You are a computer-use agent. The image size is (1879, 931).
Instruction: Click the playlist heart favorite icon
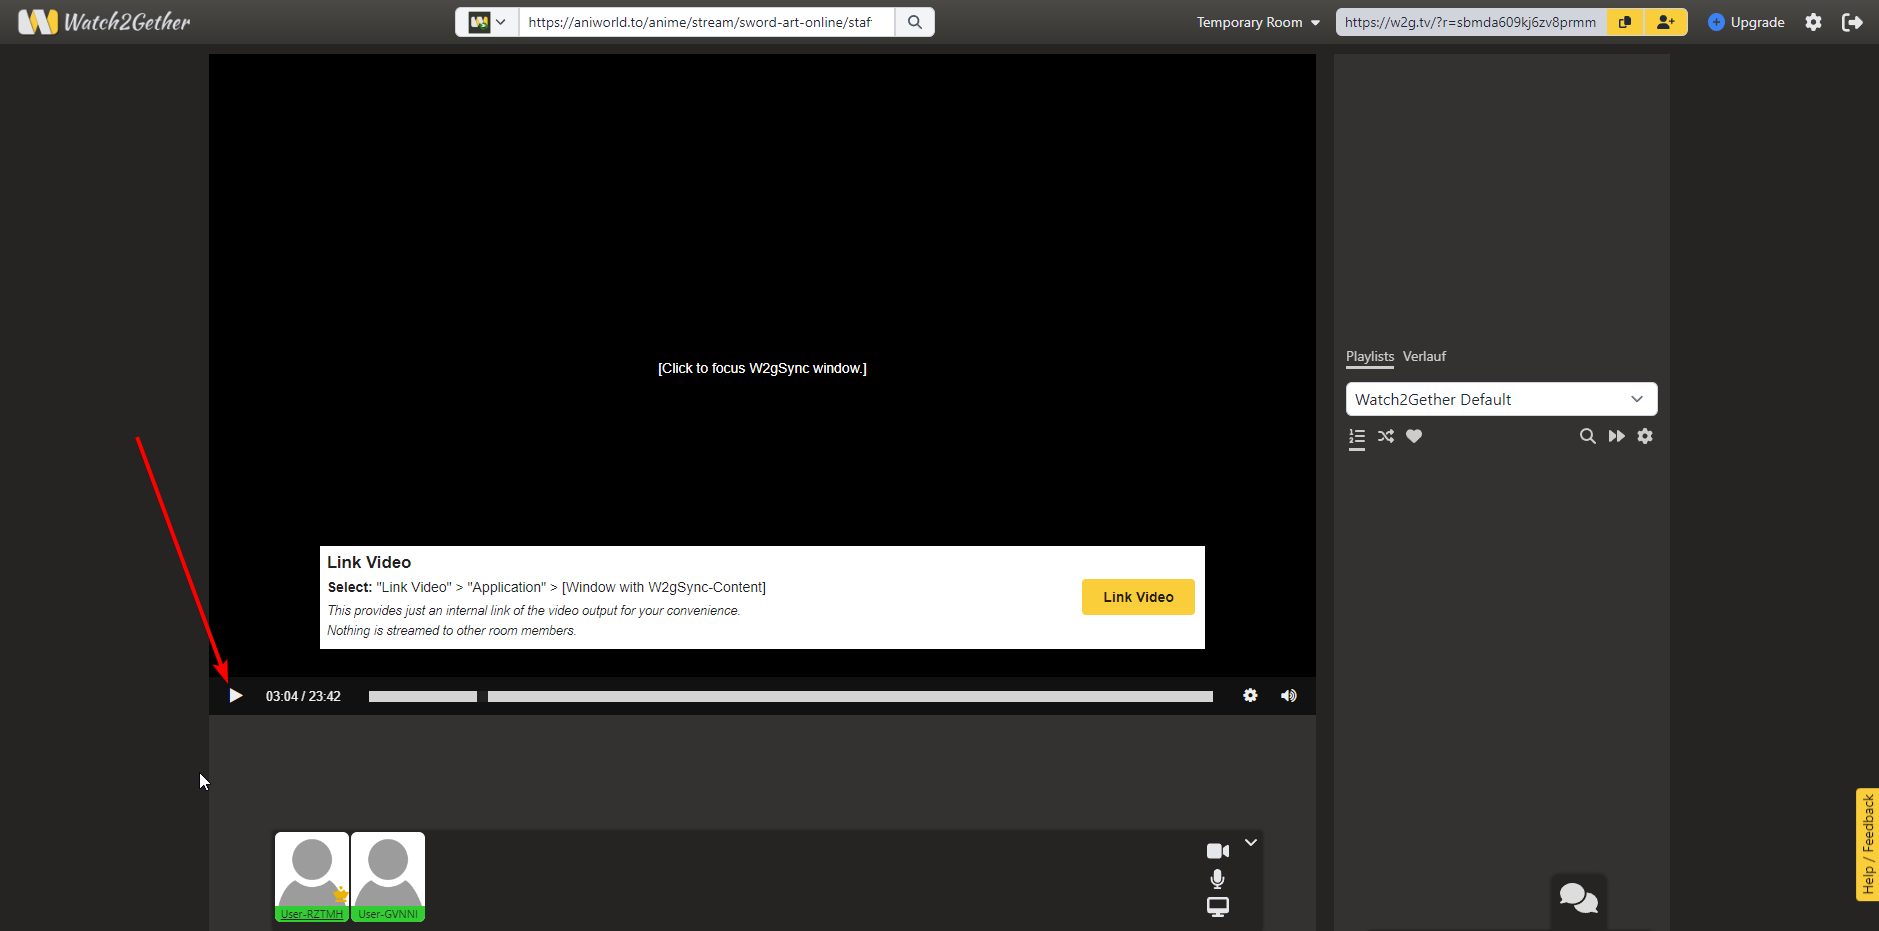tap(1414, 436)
